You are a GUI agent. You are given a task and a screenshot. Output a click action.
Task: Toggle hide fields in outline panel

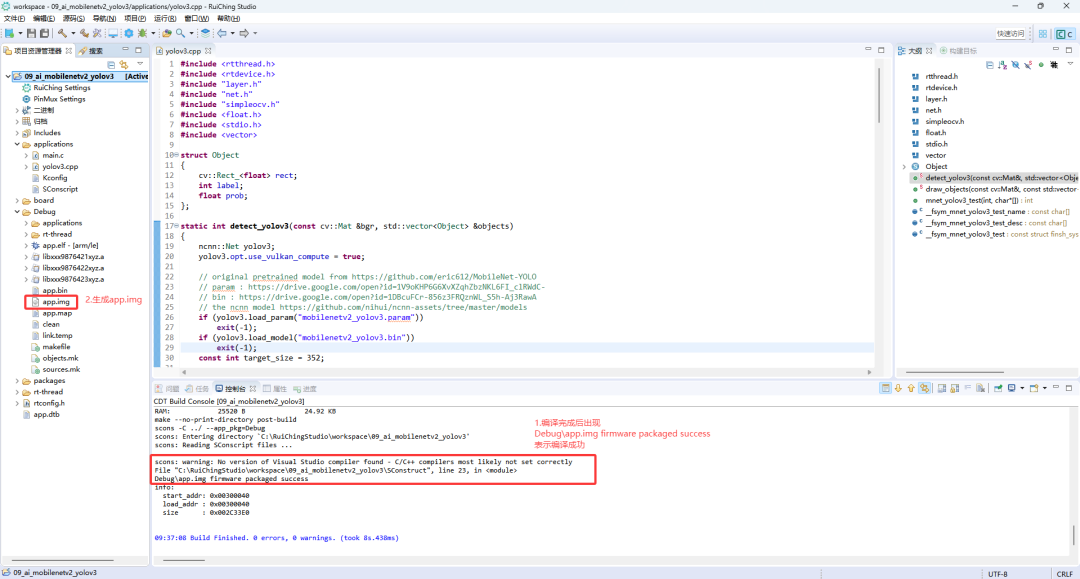click(x=1015, y=65)
